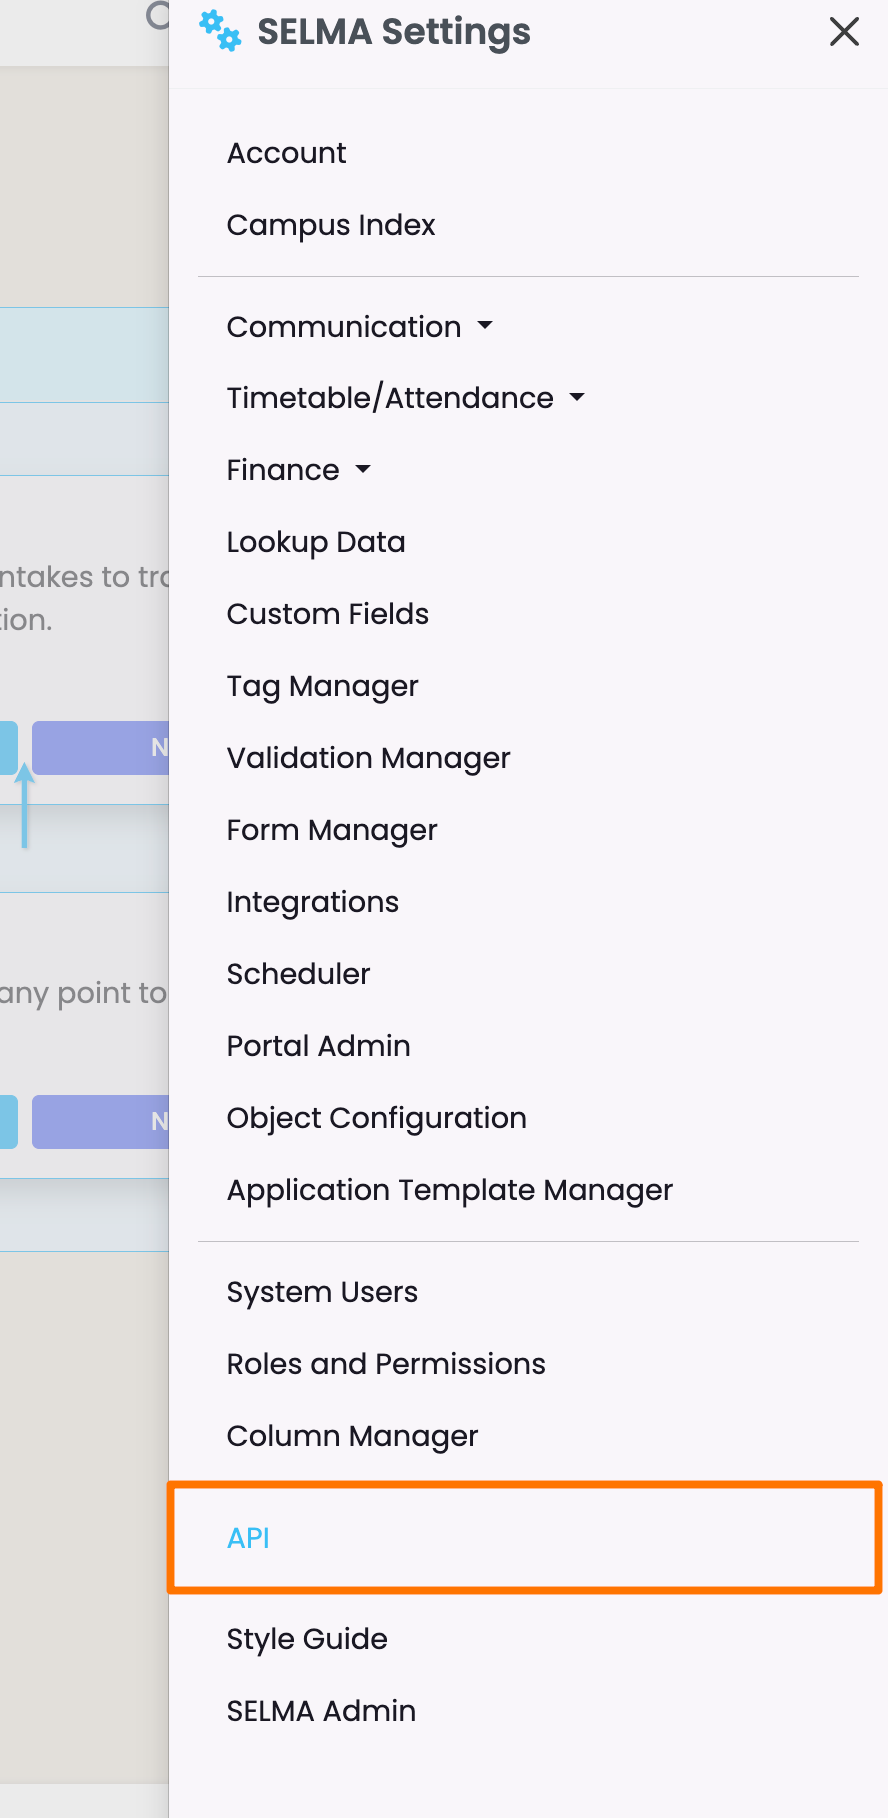Screen dimensions: 888x1818
Task: Navigate to Validation Manager
Action: tap(368, 758)
